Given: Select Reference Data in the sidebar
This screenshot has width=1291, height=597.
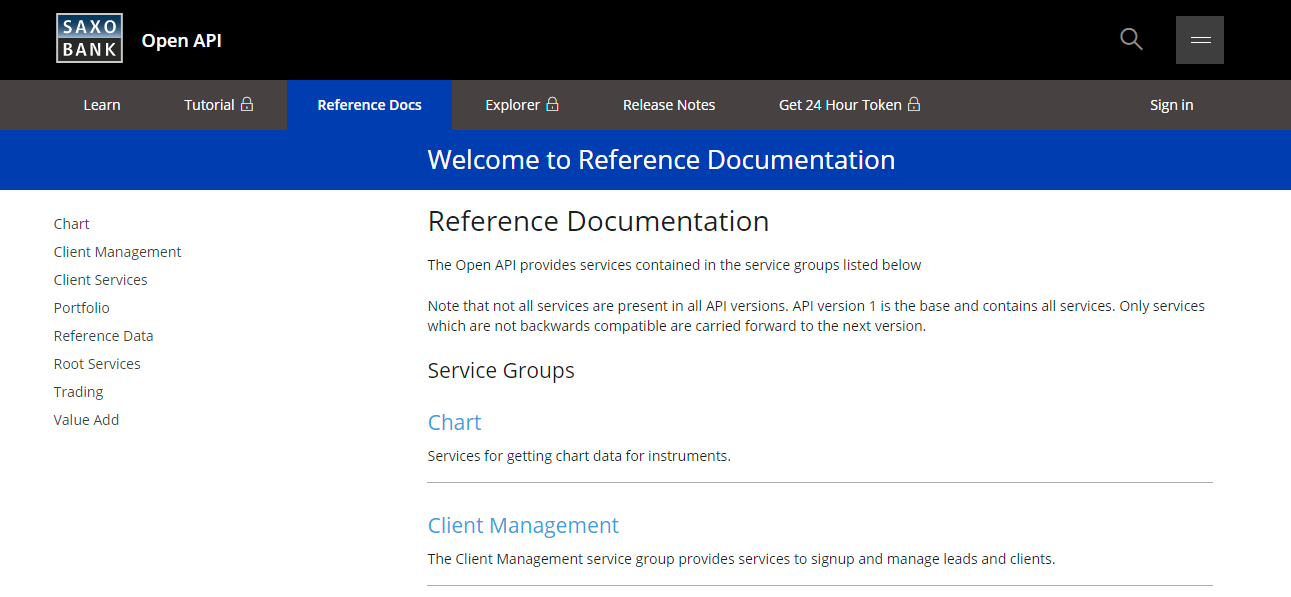Looking at the screenshot, I should 103,335.
